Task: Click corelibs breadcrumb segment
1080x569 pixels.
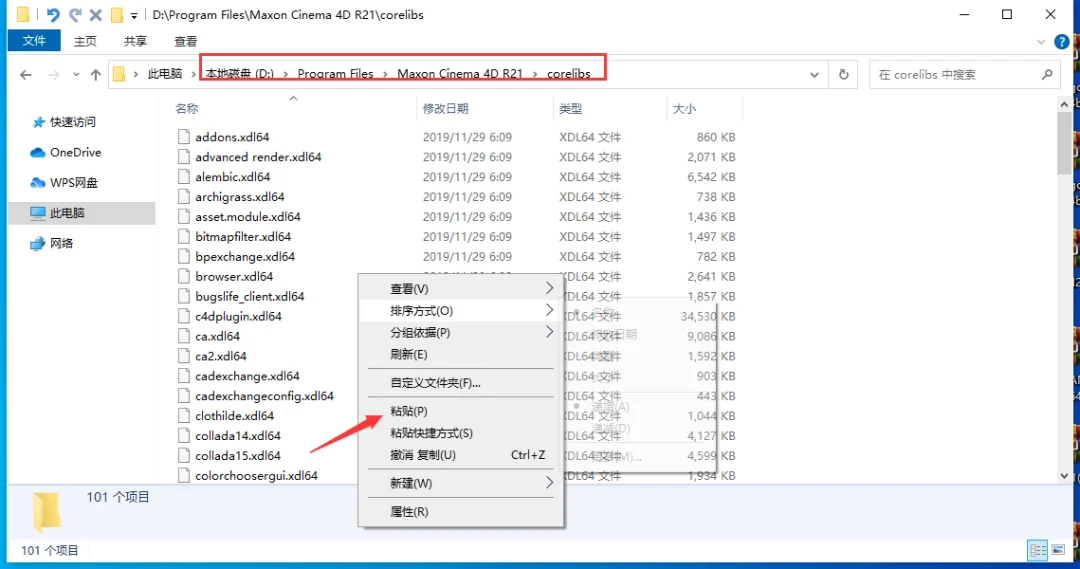Action: pos(568,74)
